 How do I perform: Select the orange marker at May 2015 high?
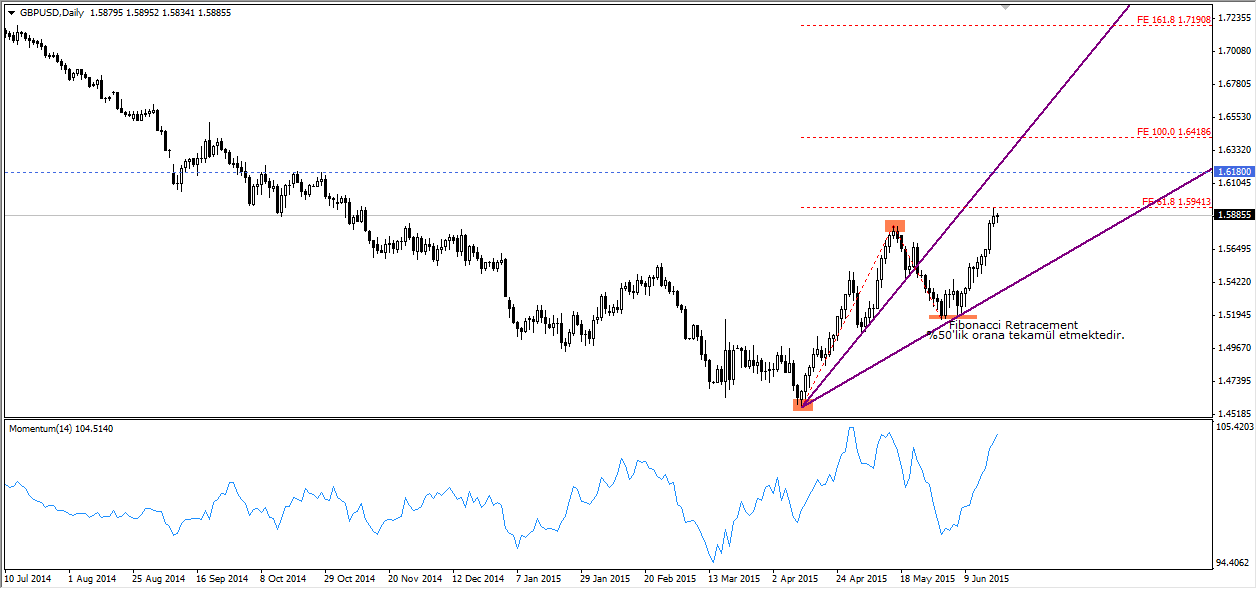click(x=894, y=225)
